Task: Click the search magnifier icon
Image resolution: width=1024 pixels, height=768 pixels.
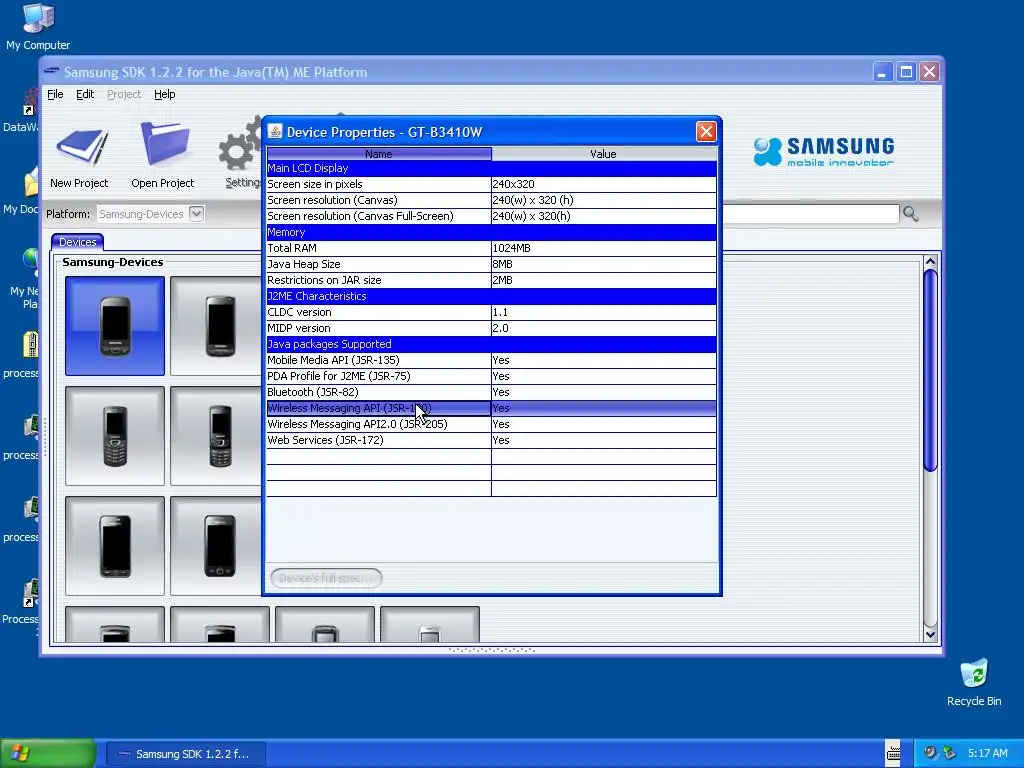Action: pos(910,214)
